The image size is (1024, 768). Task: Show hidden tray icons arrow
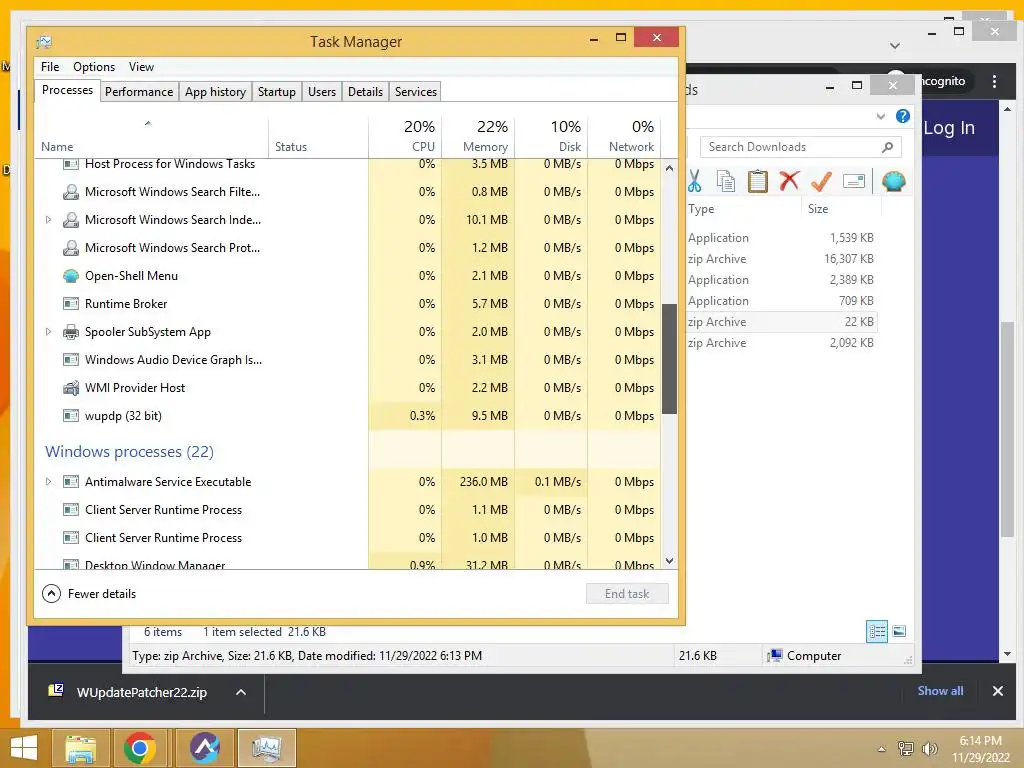click(882, 749)
